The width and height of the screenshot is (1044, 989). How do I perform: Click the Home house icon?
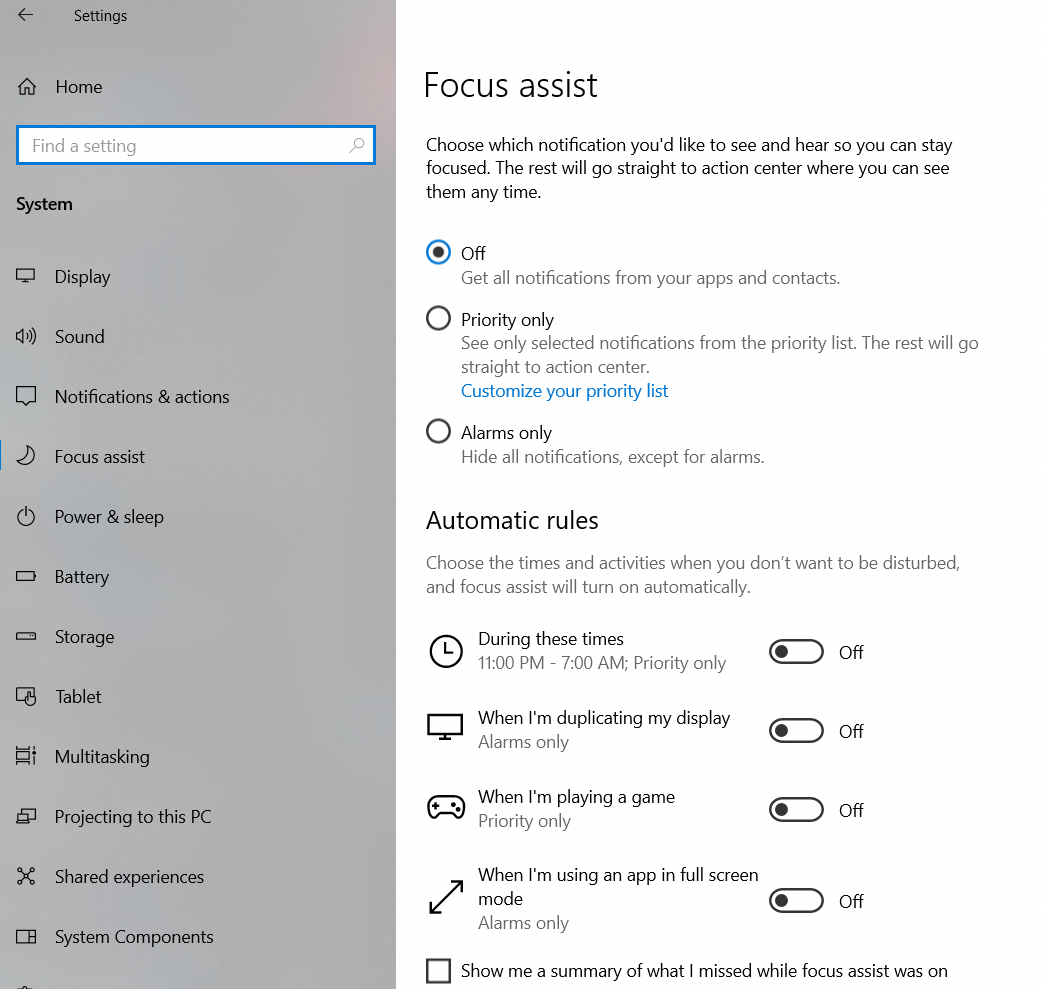pos(27,87)
